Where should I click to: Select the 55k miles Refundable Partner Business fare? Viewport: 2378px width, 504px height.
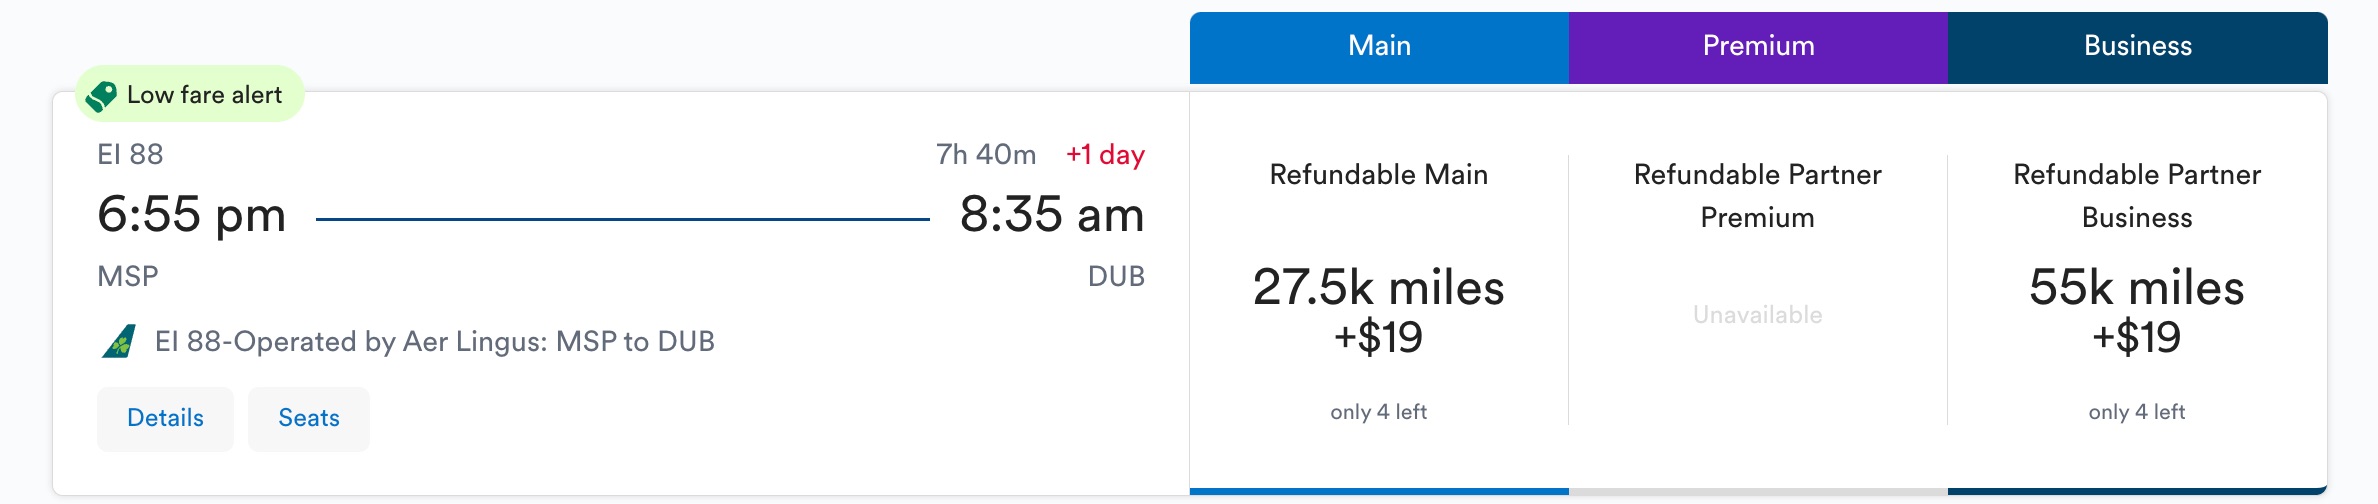tap(2136, 311)
